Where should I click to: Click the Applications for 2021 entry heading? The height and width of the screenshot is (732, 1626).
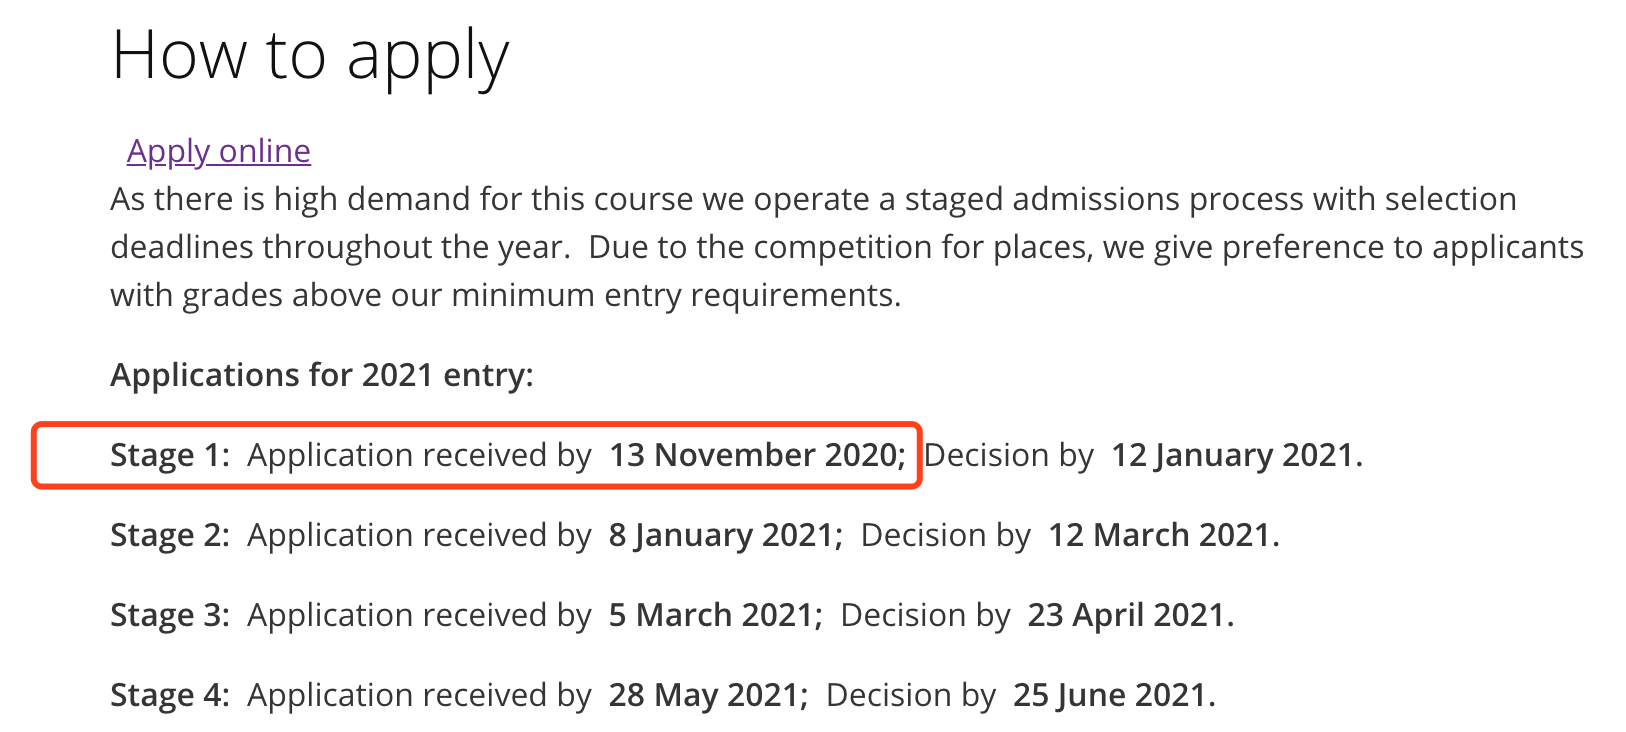pos(322,375)
